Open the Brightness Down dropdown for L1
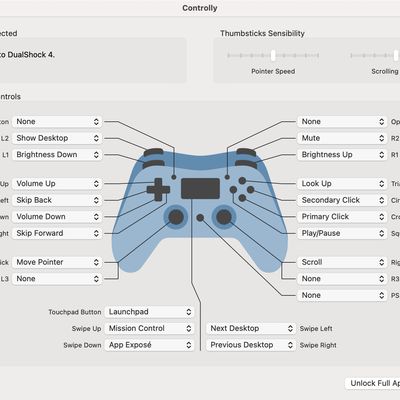Viewport: 400px width, 400px height. click(57, 155)
